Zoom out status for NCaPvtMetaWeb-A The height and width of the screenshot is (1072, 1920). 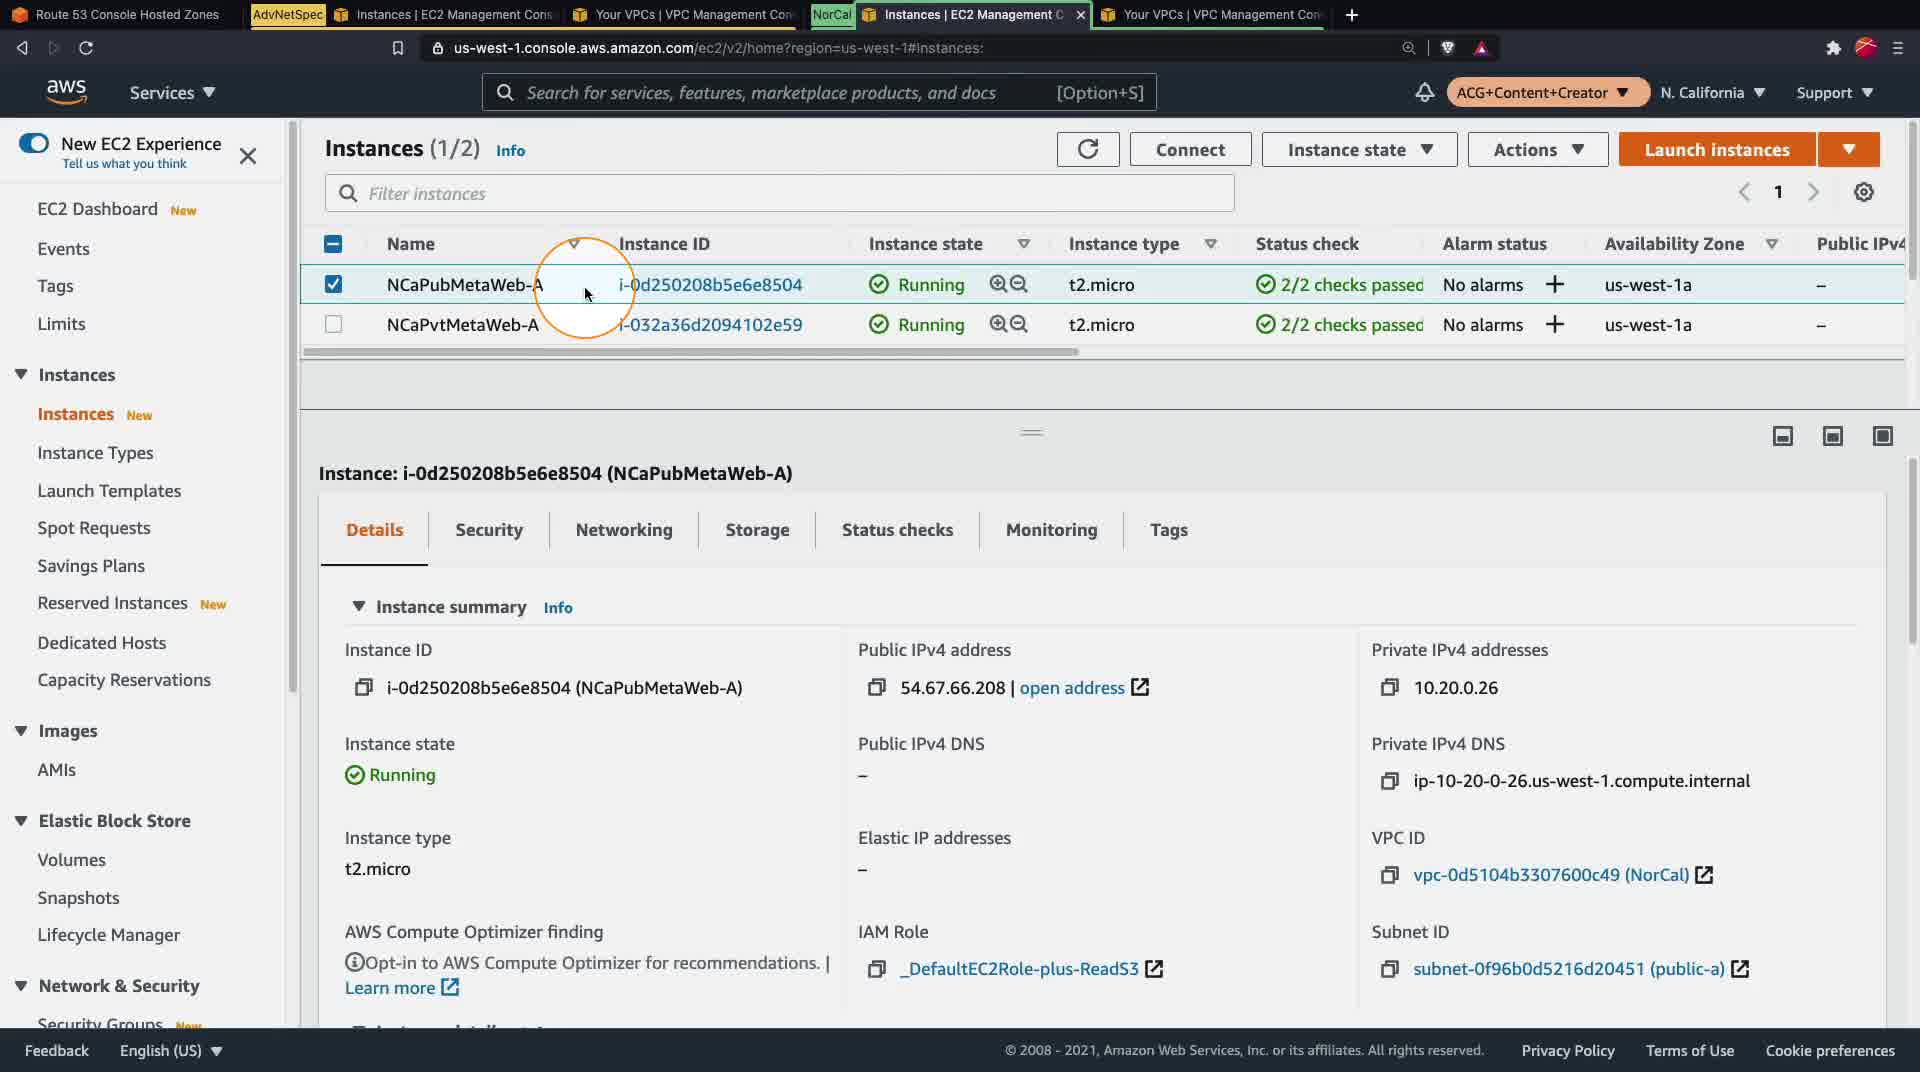pyautogui.click(x=1019, y=324)
